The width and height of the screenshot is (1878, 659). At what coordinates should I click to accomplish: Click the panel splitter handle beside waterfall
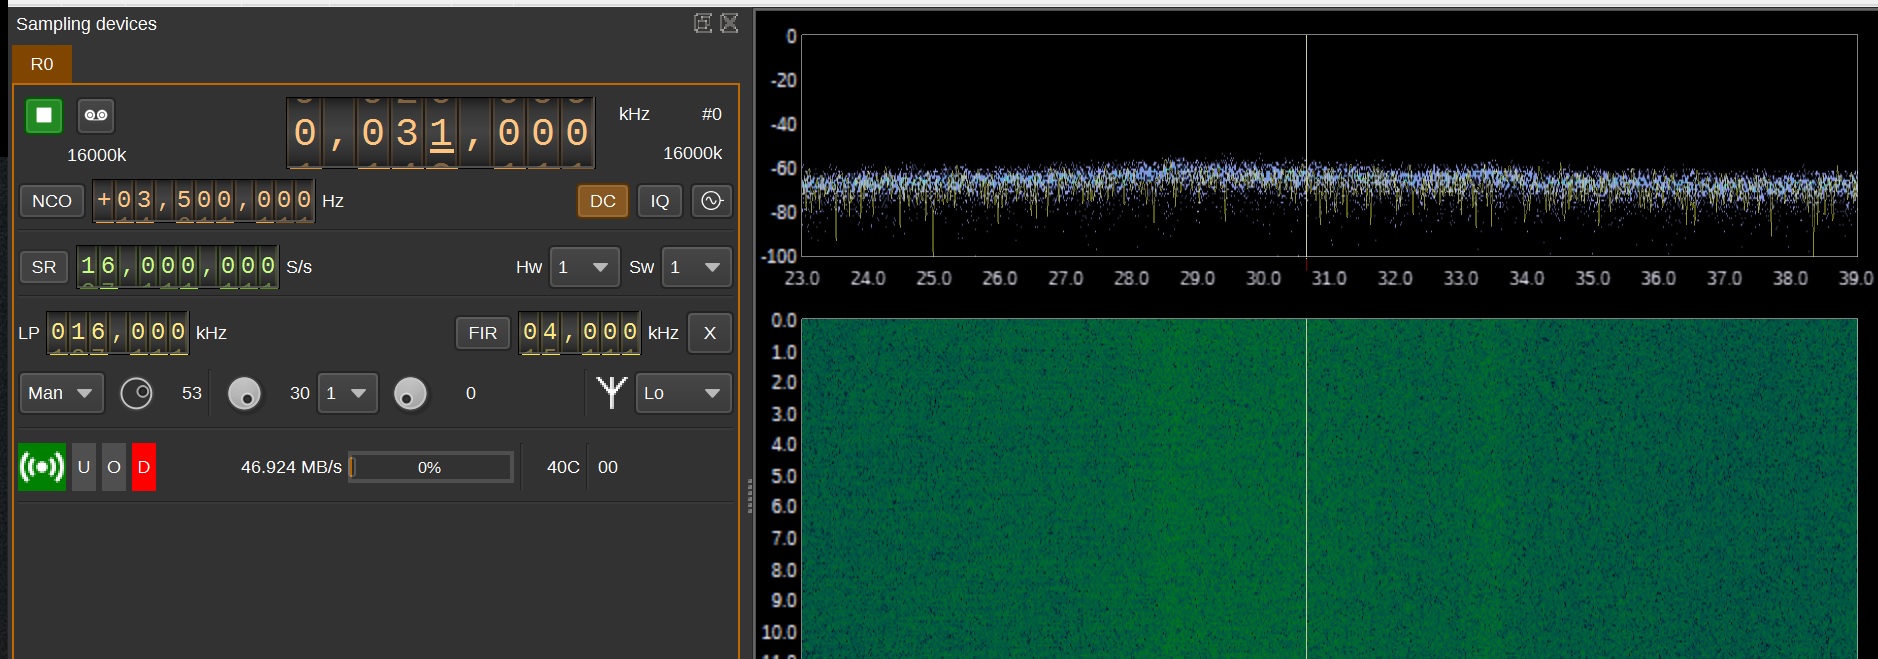pyautogui.click(x=750, y=496)
